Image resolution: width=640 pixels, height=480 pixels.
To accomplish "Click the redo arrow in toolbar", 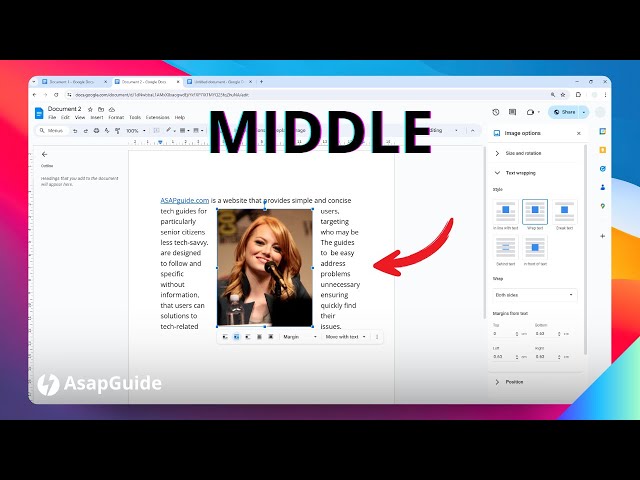I will tap(86, 131).
